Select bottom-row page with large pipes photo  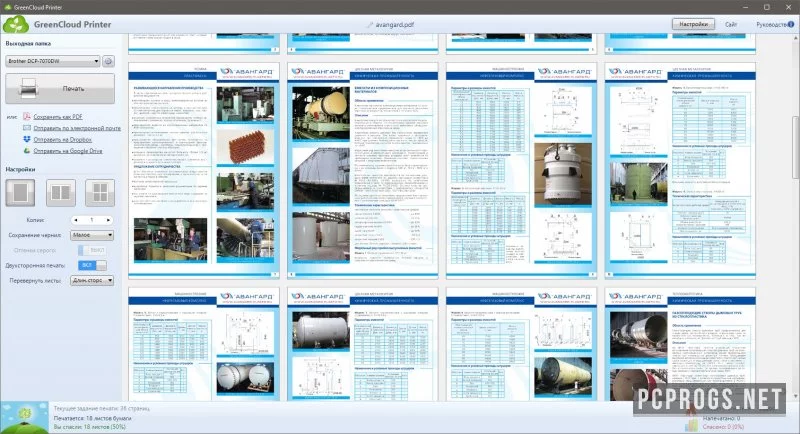point(680,344)
